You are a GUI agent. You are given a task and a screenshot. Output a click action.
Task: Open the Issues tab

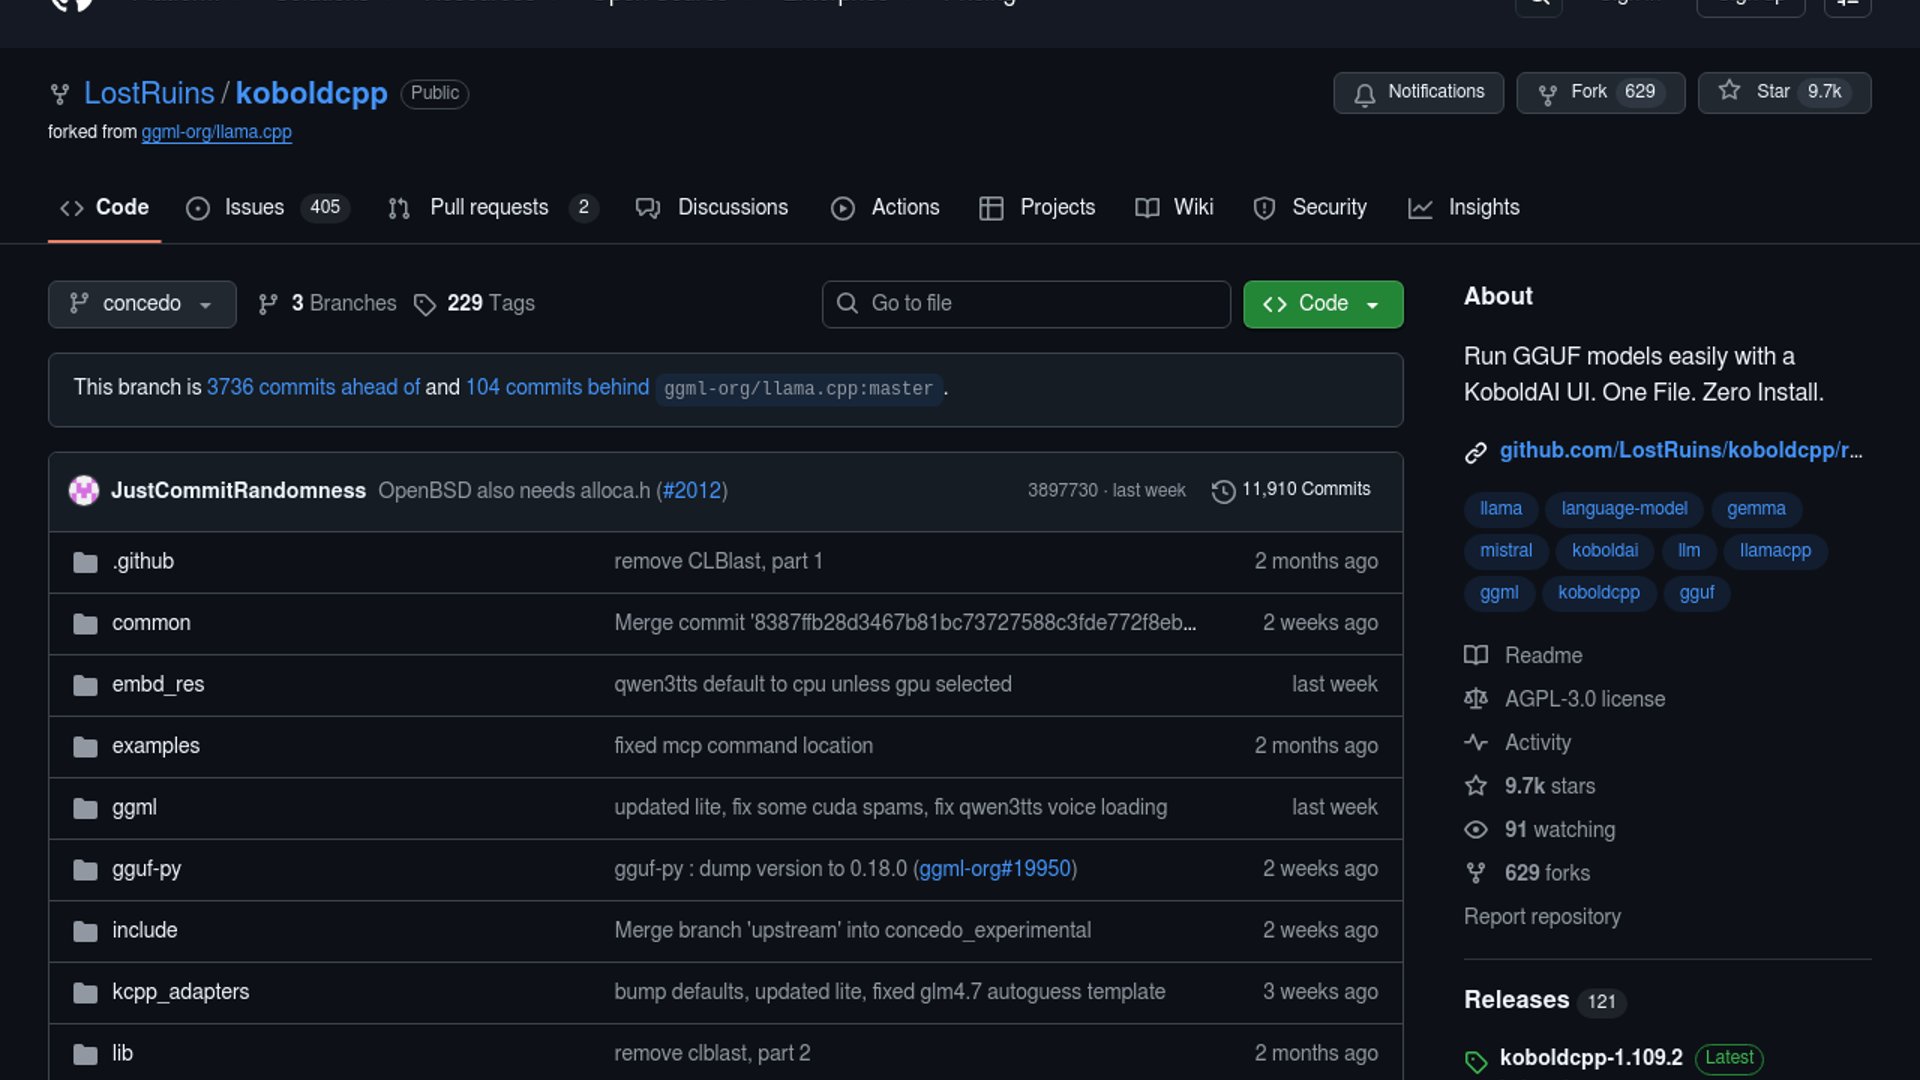click(254, 207)
